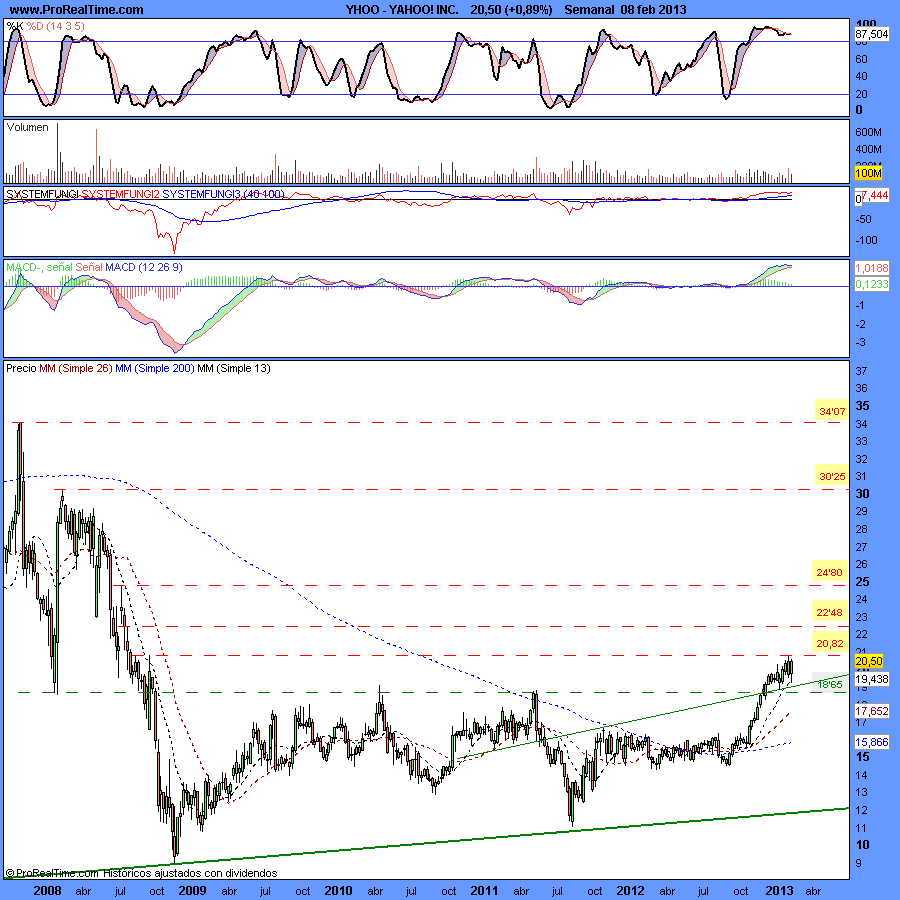Click the 2013 year on time axis
Screen dimensions: 900x900
click(779, 890)
